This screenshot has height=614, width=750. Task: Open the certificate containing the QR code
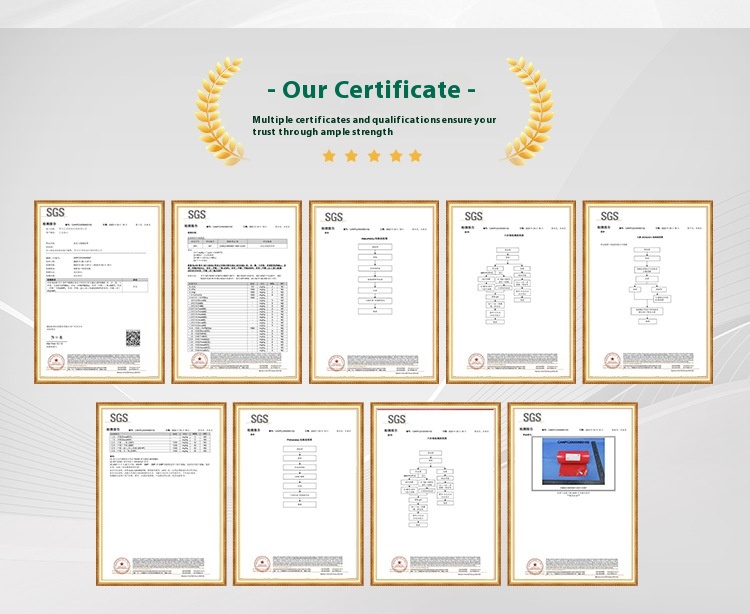pos(99,291)
